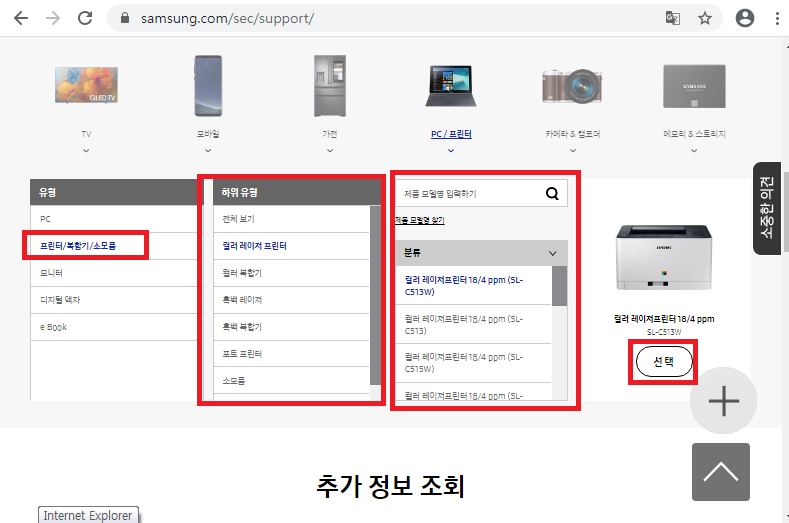This screenshot has height=523, width=789.
Task: Click the round plus floating button
Action: pyautogui.click(x=723, y=401)
